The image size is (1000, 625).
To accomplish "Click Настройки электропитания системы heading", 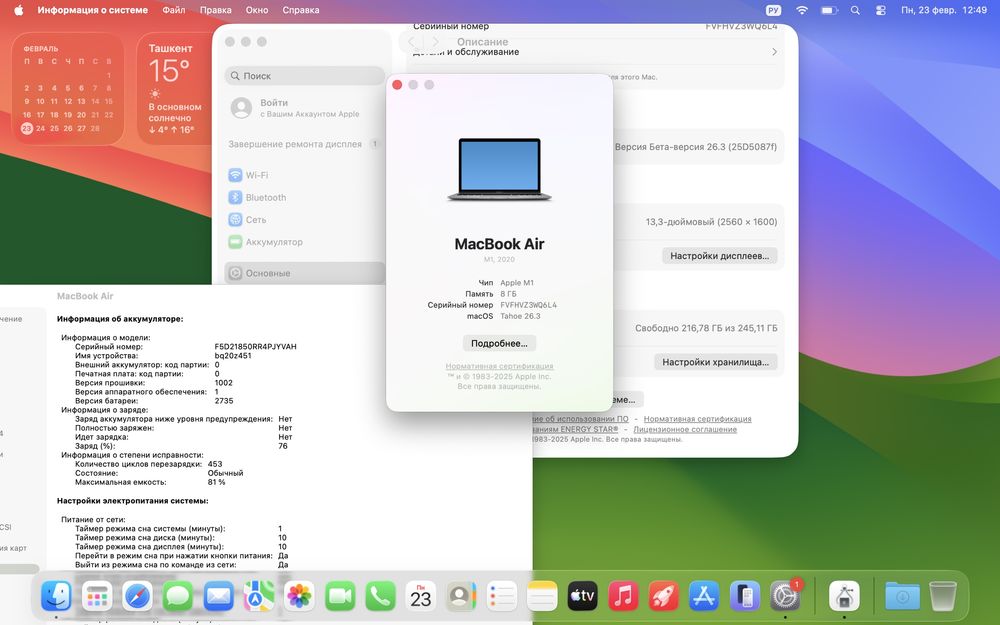I will 133,501.
